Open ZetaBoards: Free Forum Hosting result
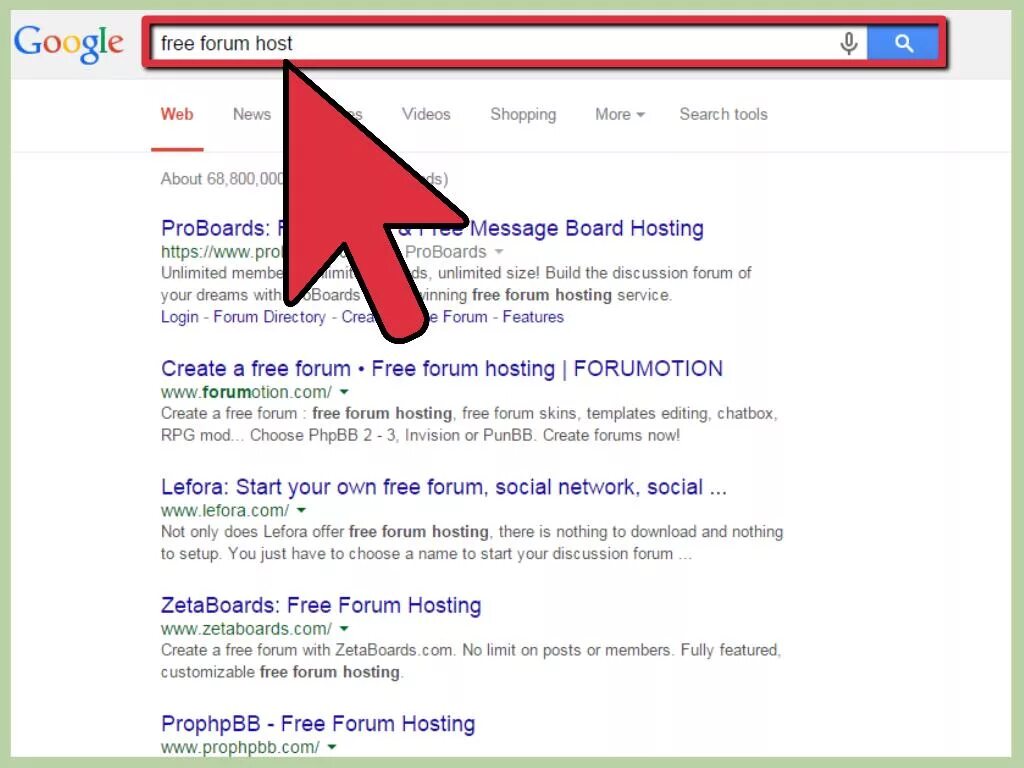The width and height of the screenshot is (1024, 768). 321,605
